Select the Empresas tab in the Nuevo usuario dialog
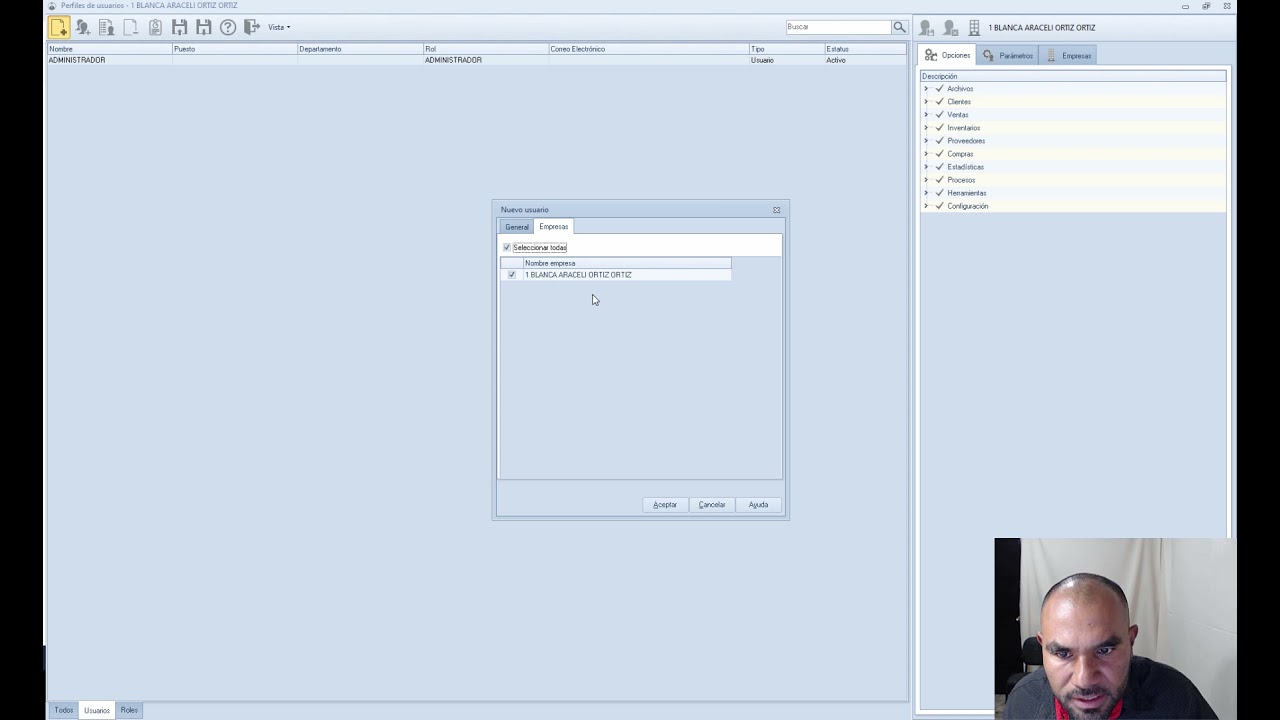This screenshot has width=1280, height=720. (553, 226)
